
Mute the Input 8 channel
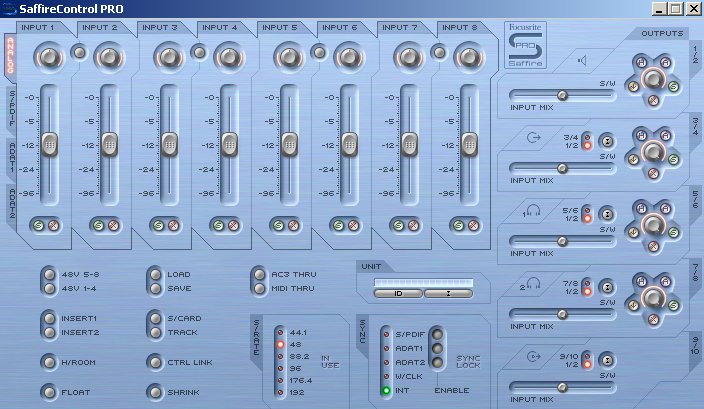[473, 225]
